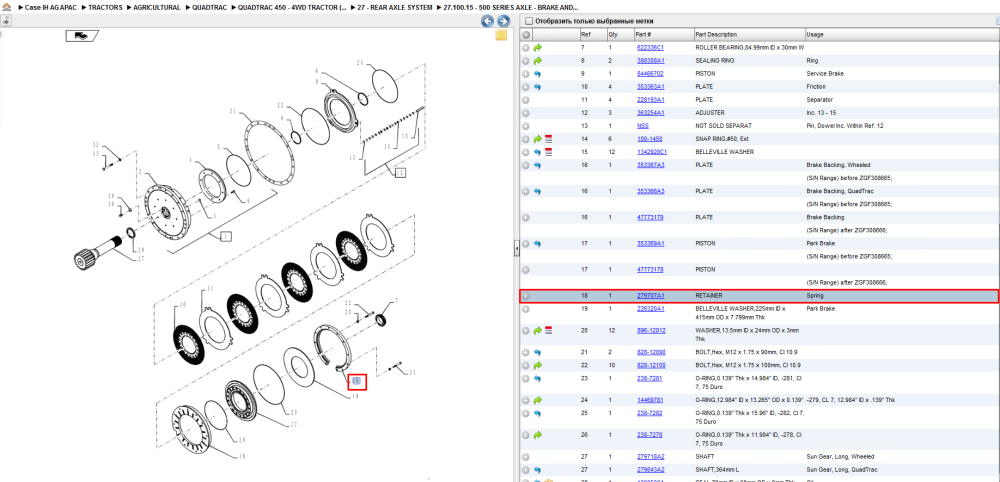The height and width of the screenshot is (482, 1000).
Task: Click blue arrow icon for PLATE 353367A3 row
Action: click(538, 165)
